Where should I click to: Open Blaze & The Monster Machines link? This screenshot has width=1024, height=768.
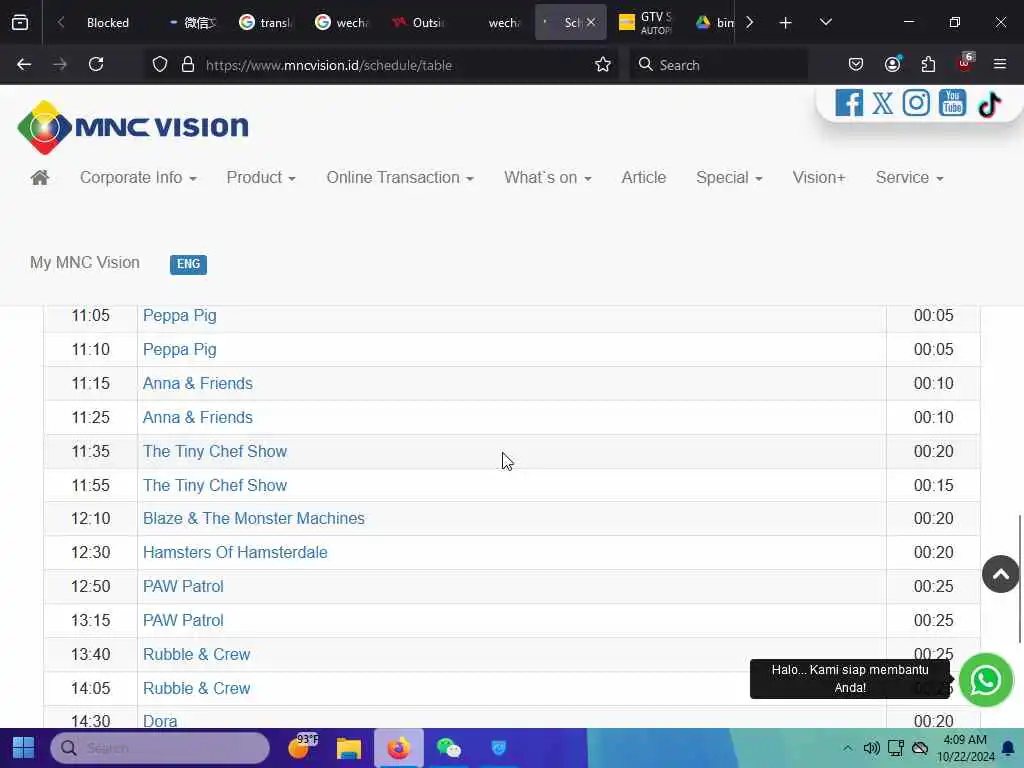253,519
